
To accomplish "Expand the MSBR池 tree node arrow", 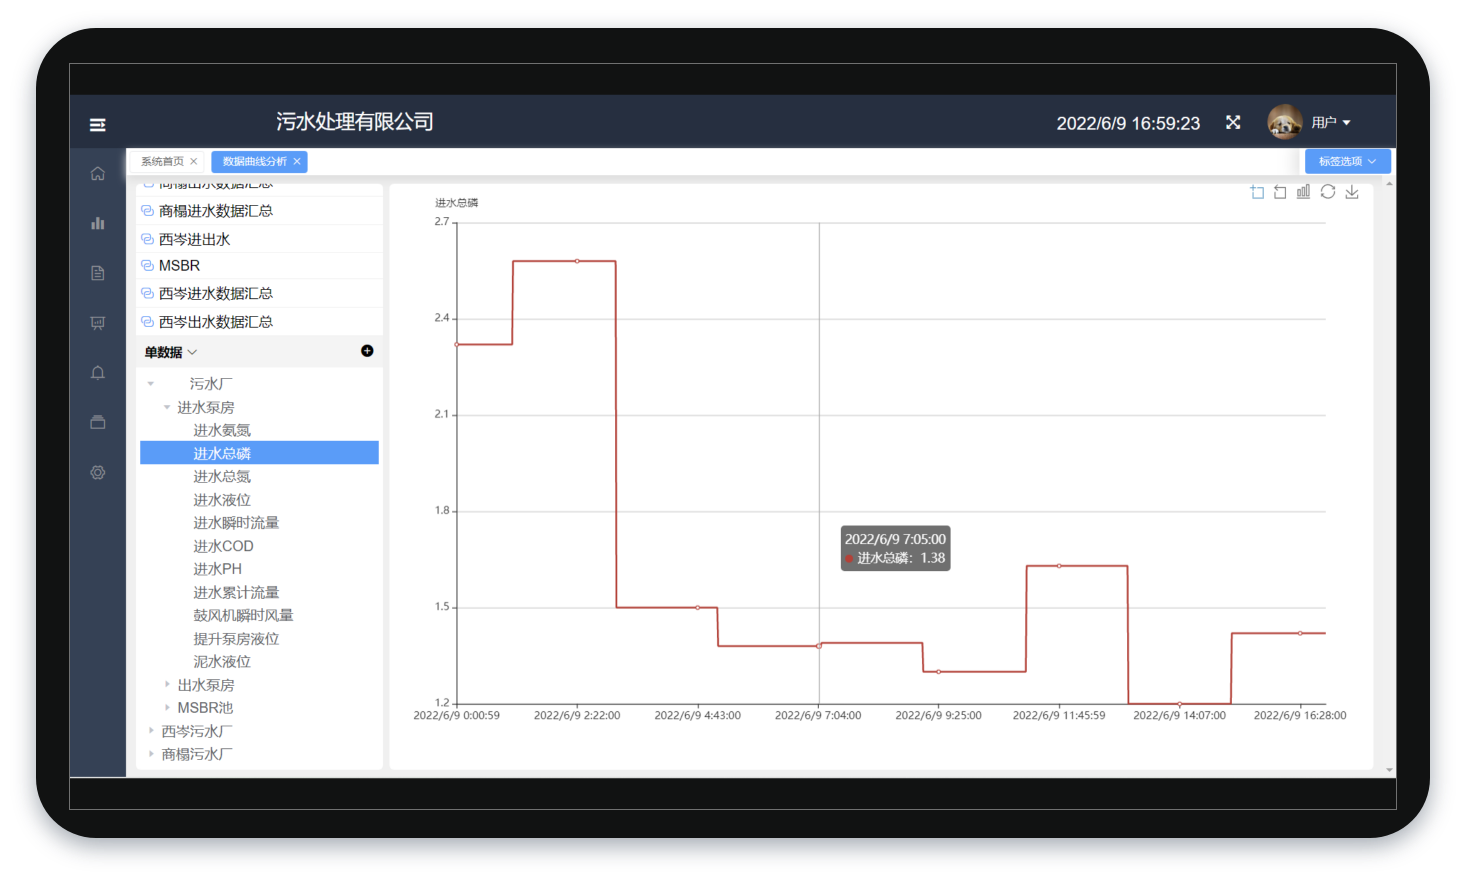I will (x=167, y=707).
